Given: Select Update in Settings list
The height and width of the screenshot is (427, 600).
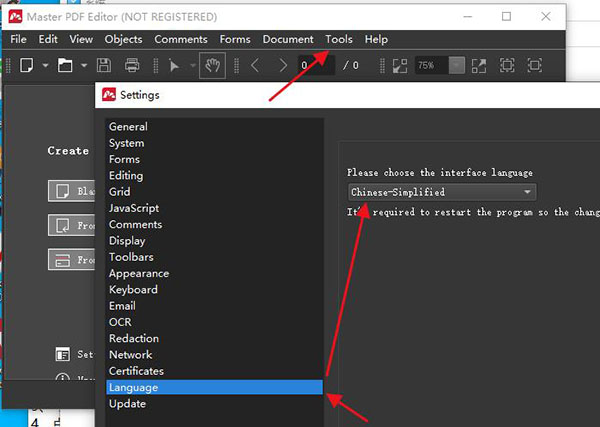Looking at the screenshot, I should point(215,404).
